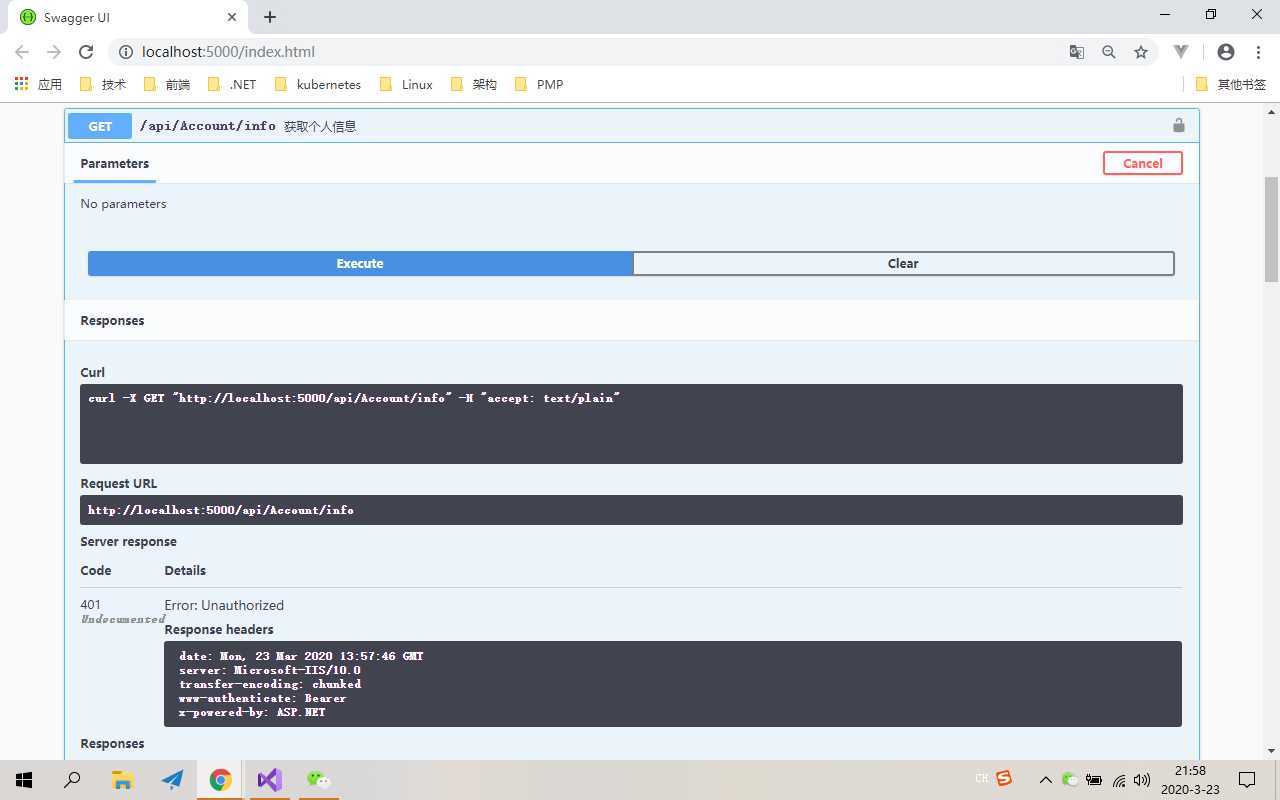The height and width of the screenshot is (800, 1280).
Task: Click the 'No parameters' text
Action: pyautogui.click(x=123, y=204)
